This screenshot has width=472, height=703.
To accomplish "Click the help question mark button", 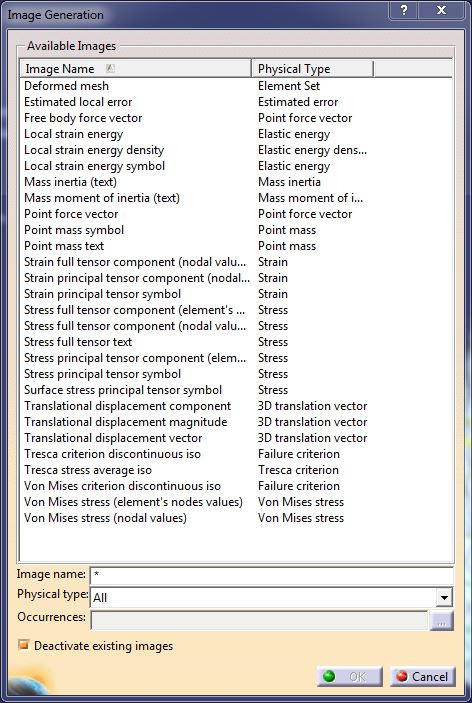I will [405, 10].
